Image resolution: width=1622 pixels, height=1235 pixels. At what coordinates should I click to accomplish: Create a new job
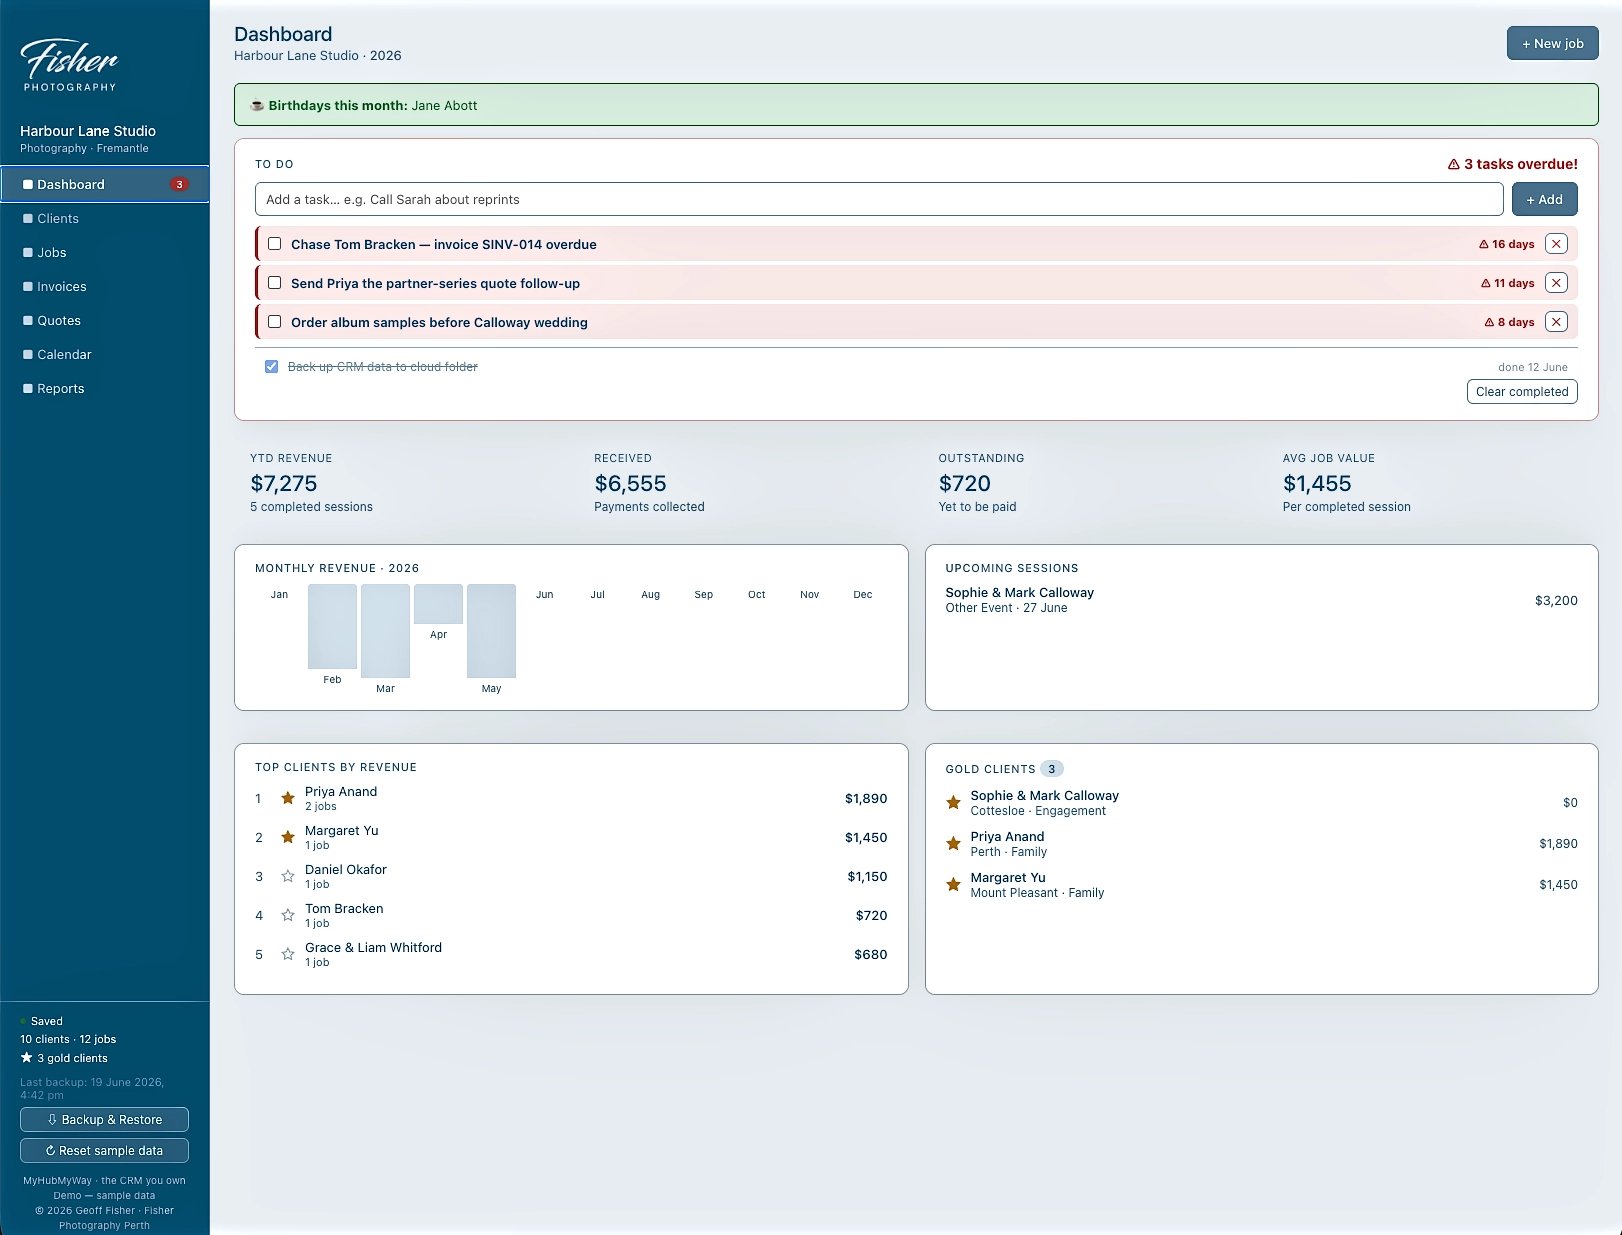(x=1552, y=43)
